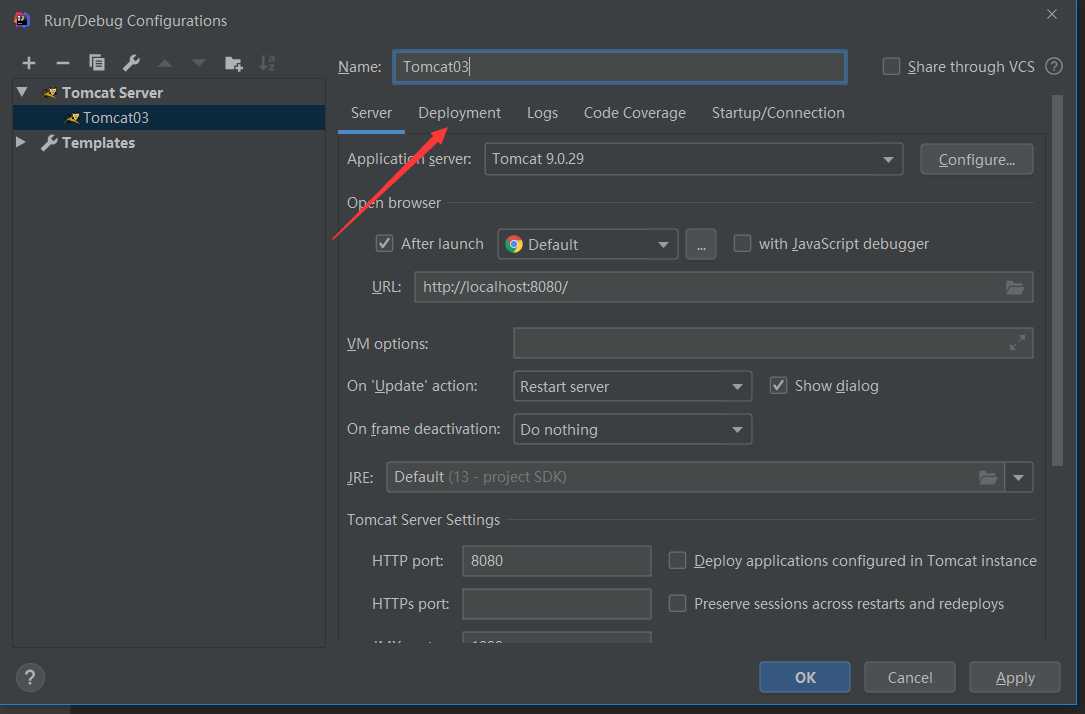1085x714 pixels.
Task: Toggle the Show dialog checkbox
Action: click(x=778, y=385)
